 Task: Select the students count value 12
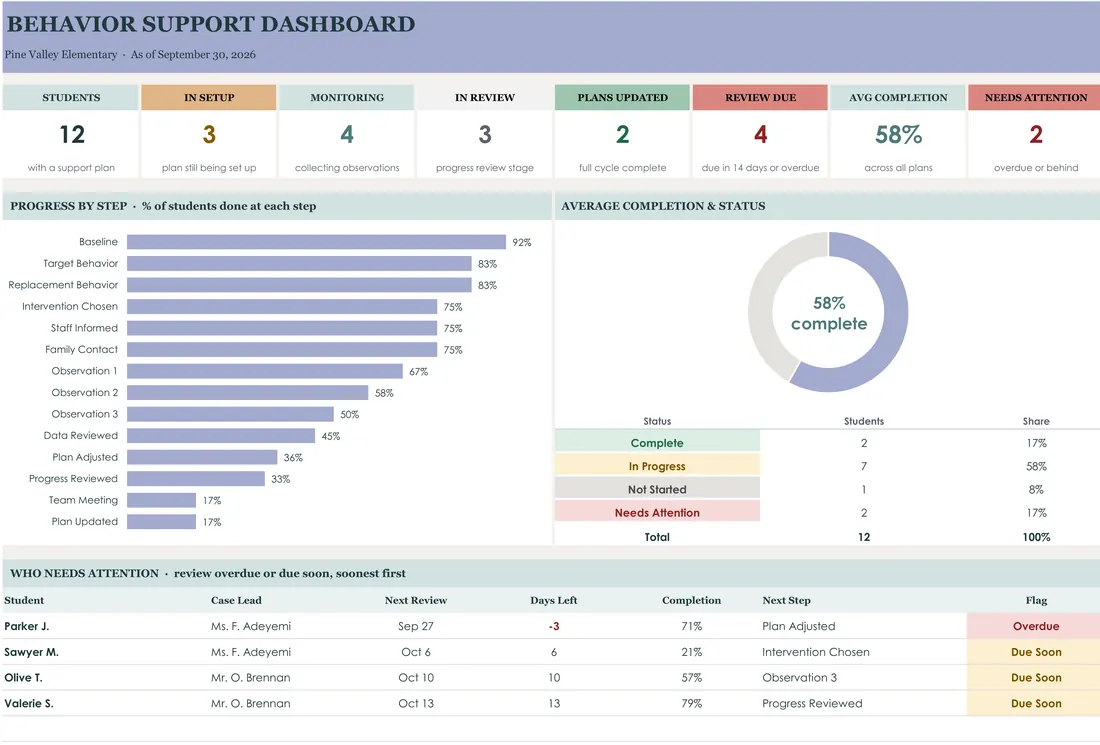[x=72, y=135]
